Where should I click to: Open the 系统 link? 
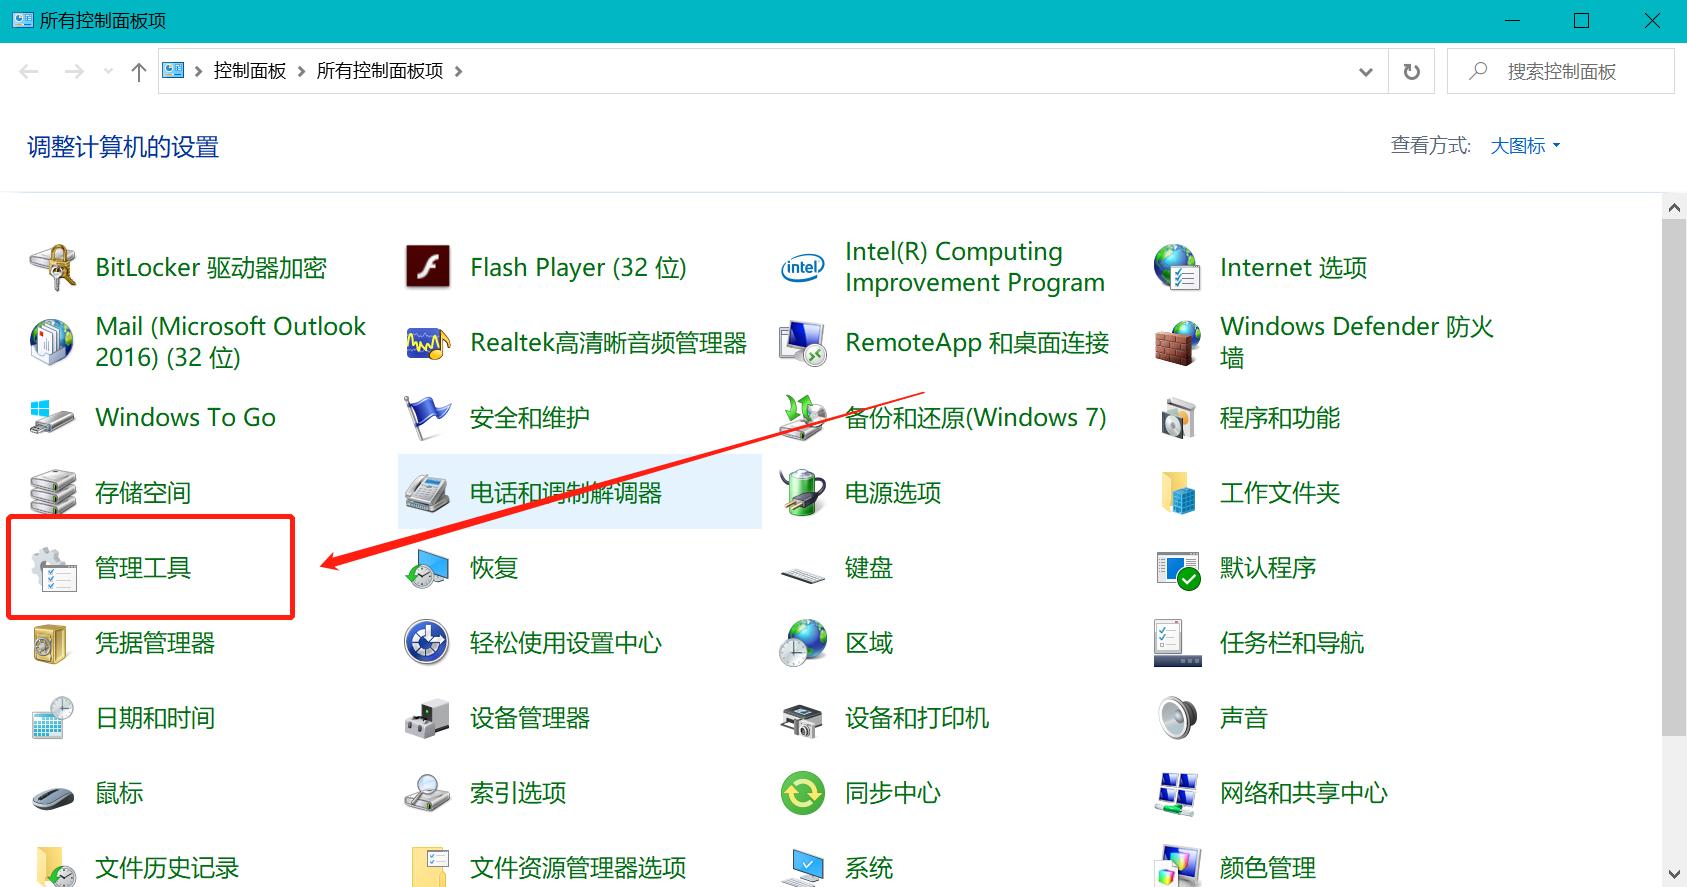pyautogui.click(x=869, y=868)
